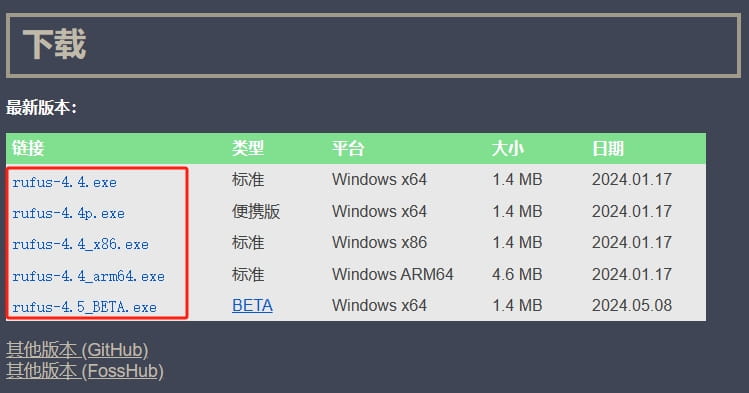The height and width of the screenshot is (393, 749).
Task: Get the rufus-4.5_BETA.exe download
Action: click(85, 307)
